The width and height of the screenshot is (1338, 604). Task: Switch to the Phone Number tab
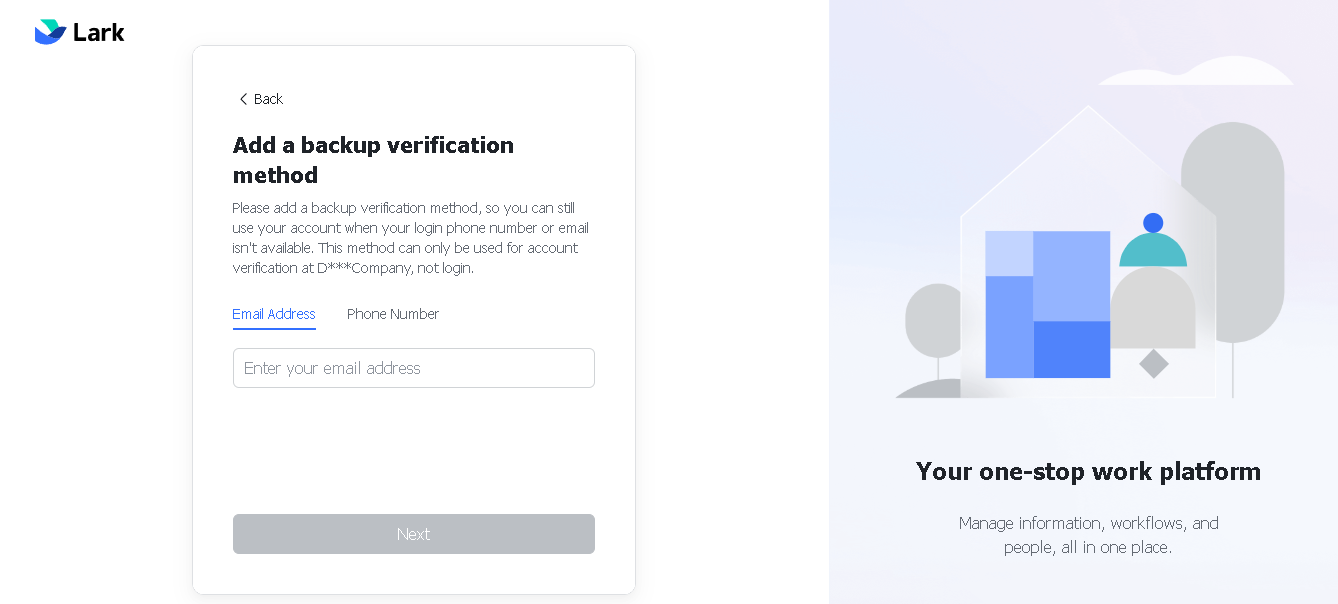393,314
